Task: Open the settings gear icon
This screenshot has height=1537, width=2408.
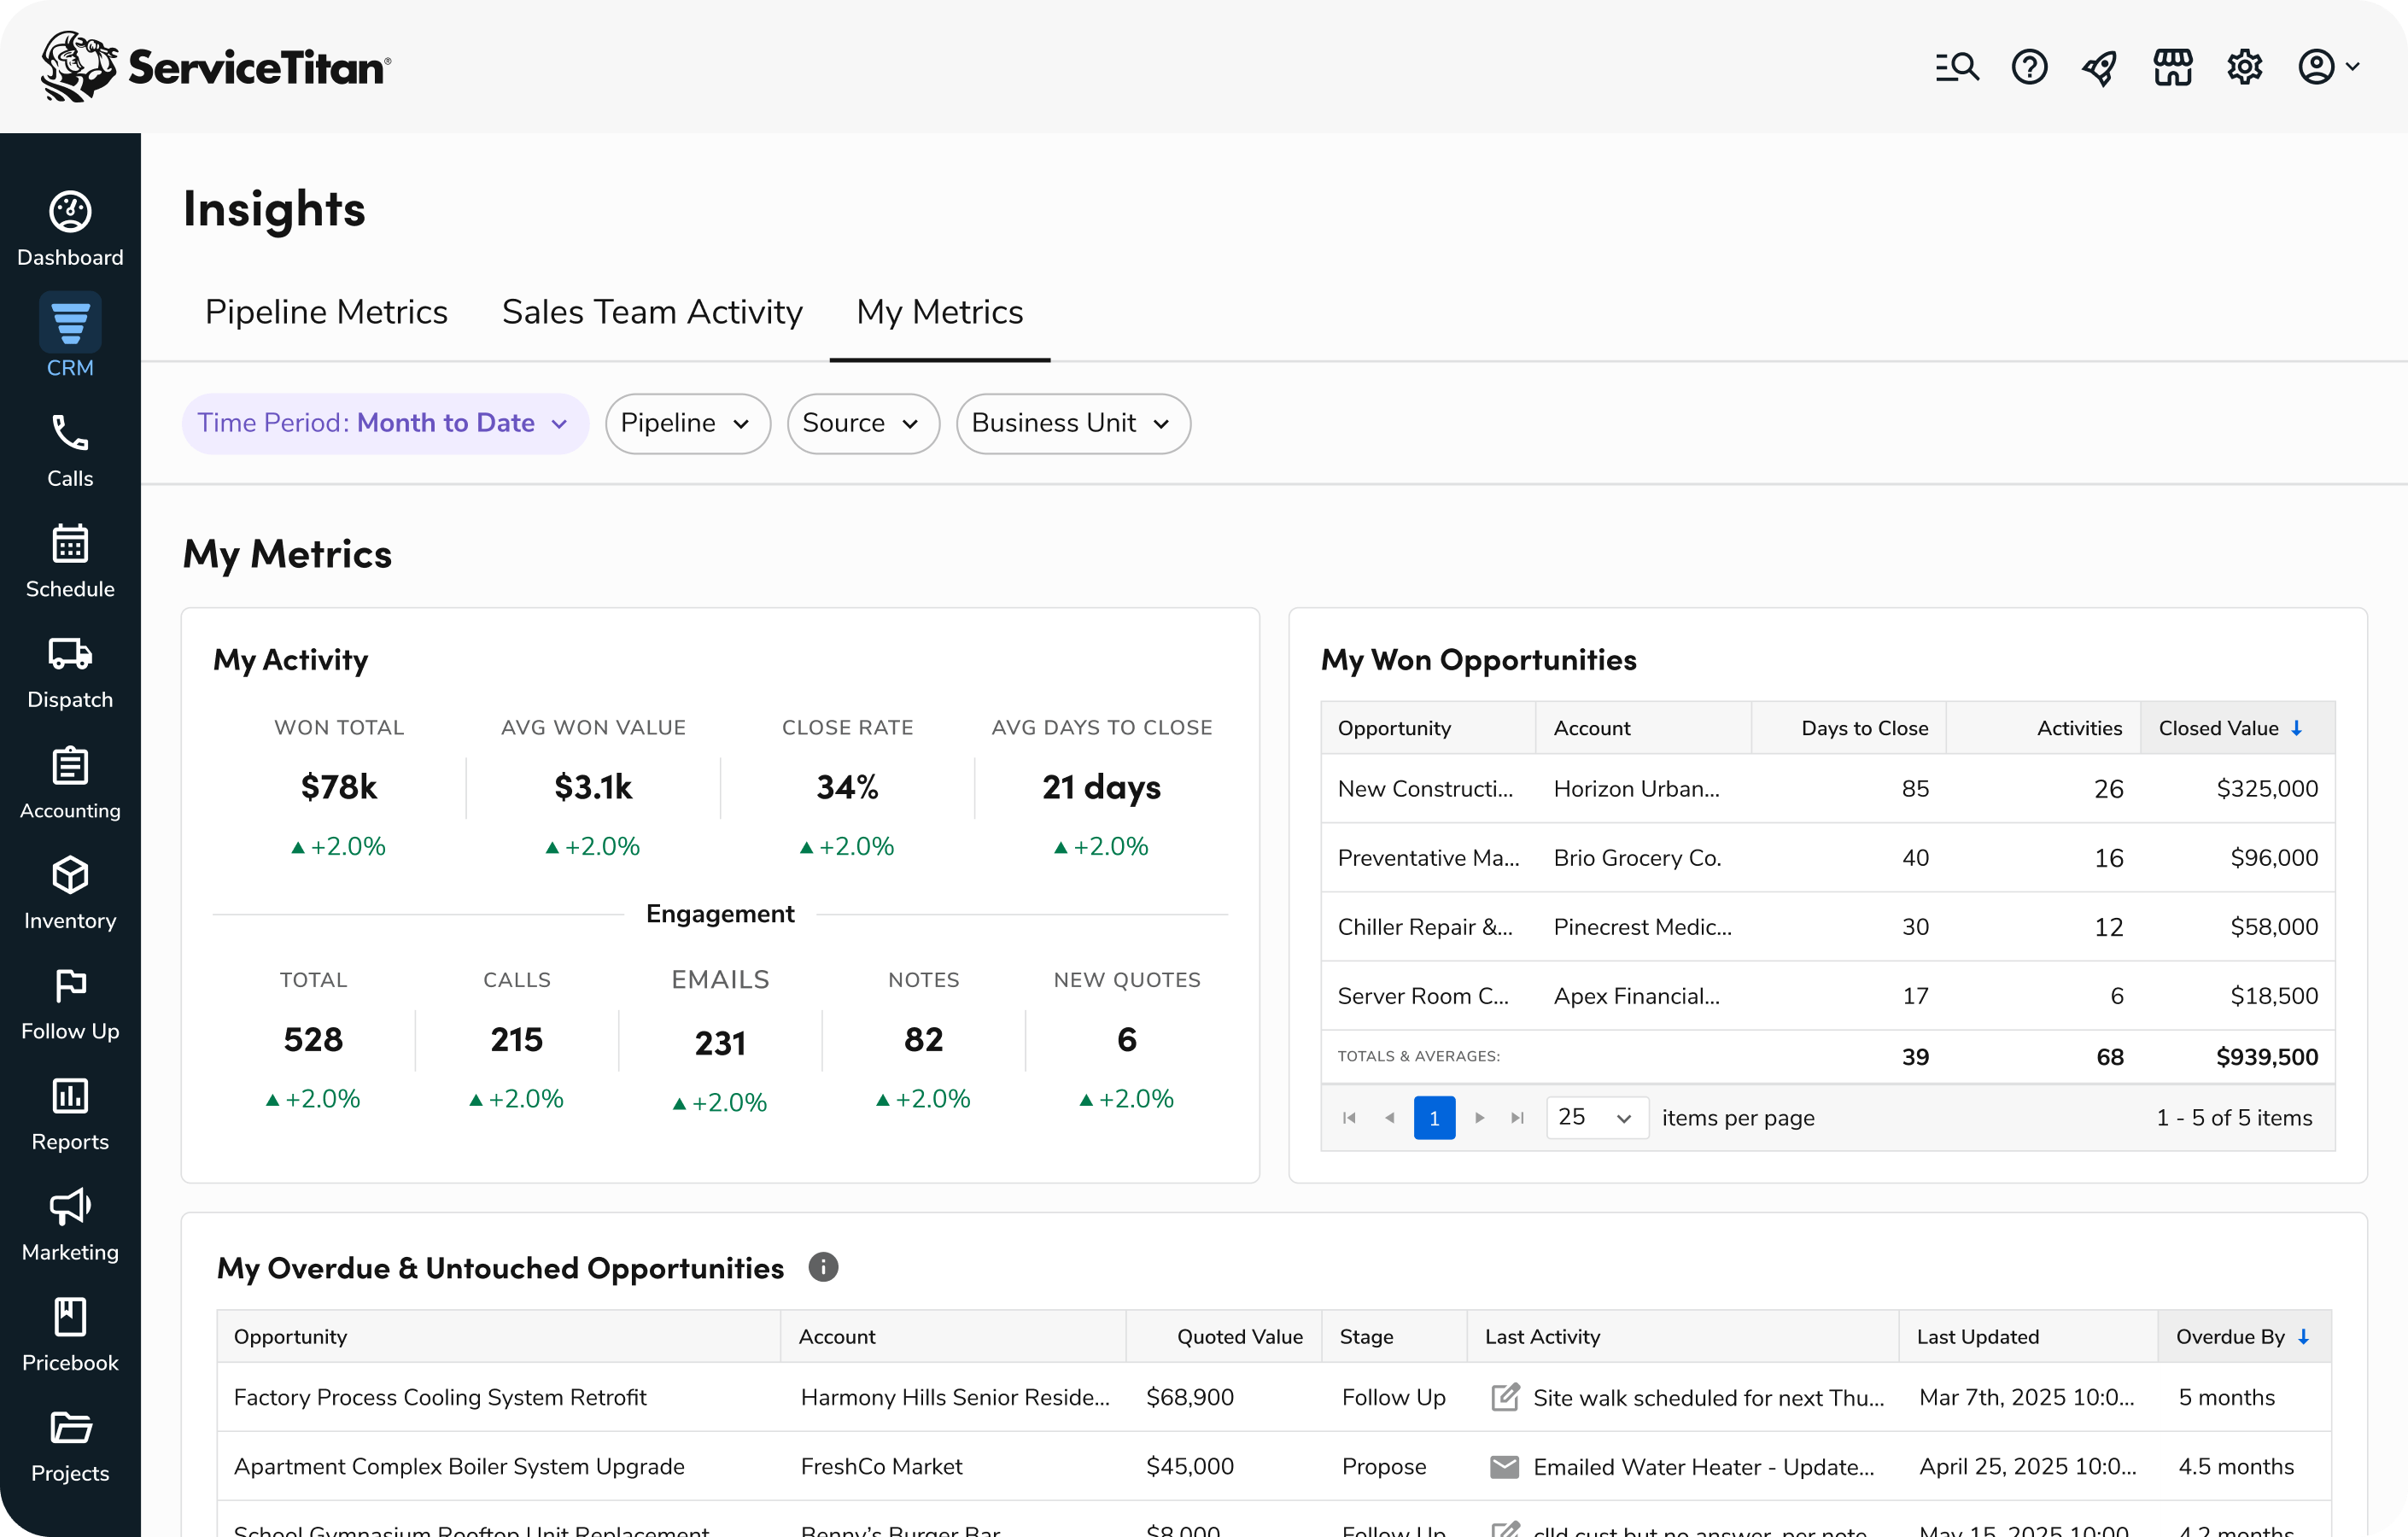Action: 2244,67
